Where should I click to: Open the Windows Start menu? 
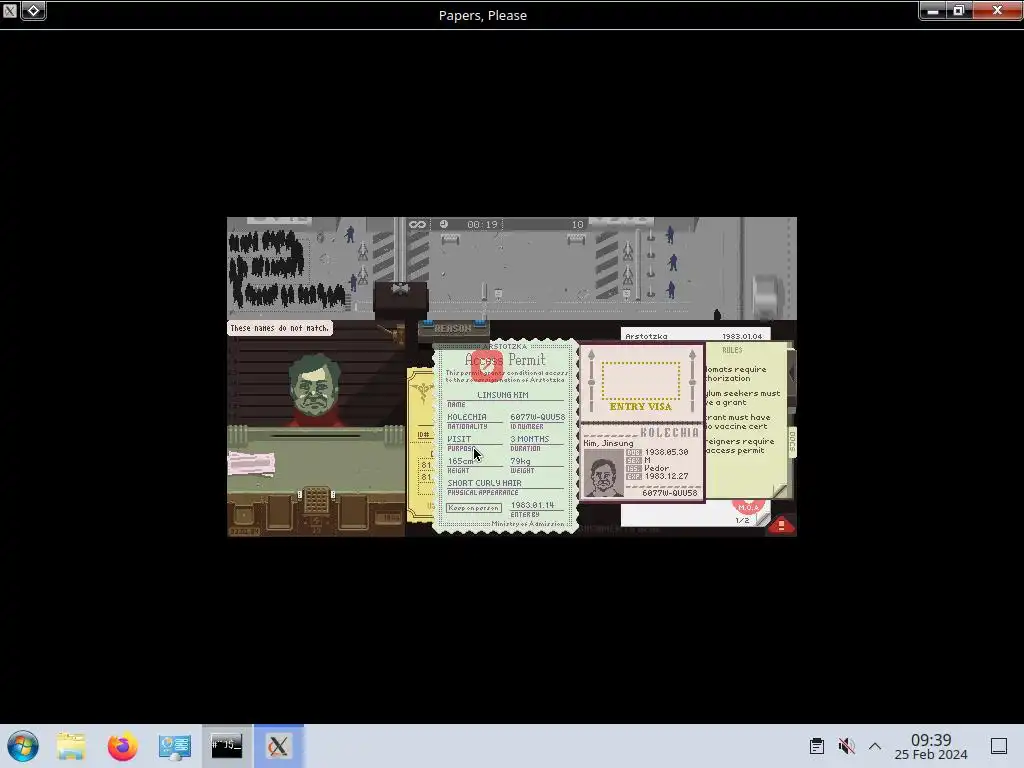(23, 746)
